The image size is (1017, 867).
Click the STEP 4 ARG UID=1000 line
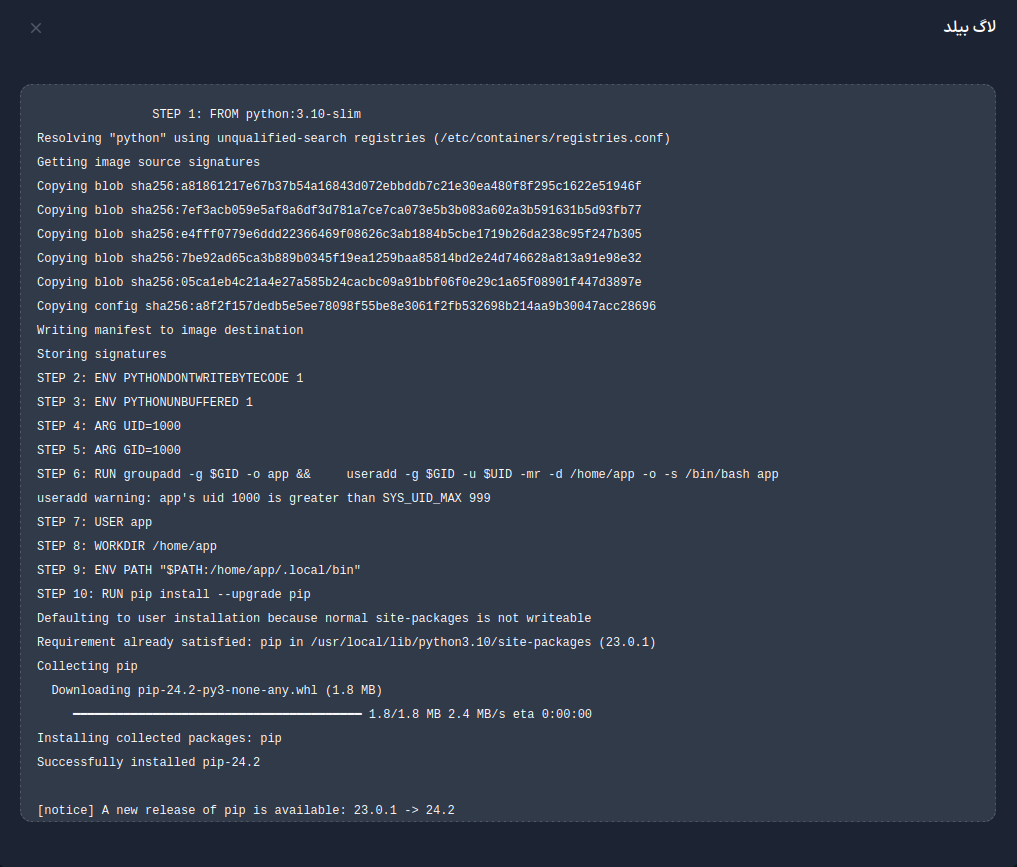pos(109,426)
